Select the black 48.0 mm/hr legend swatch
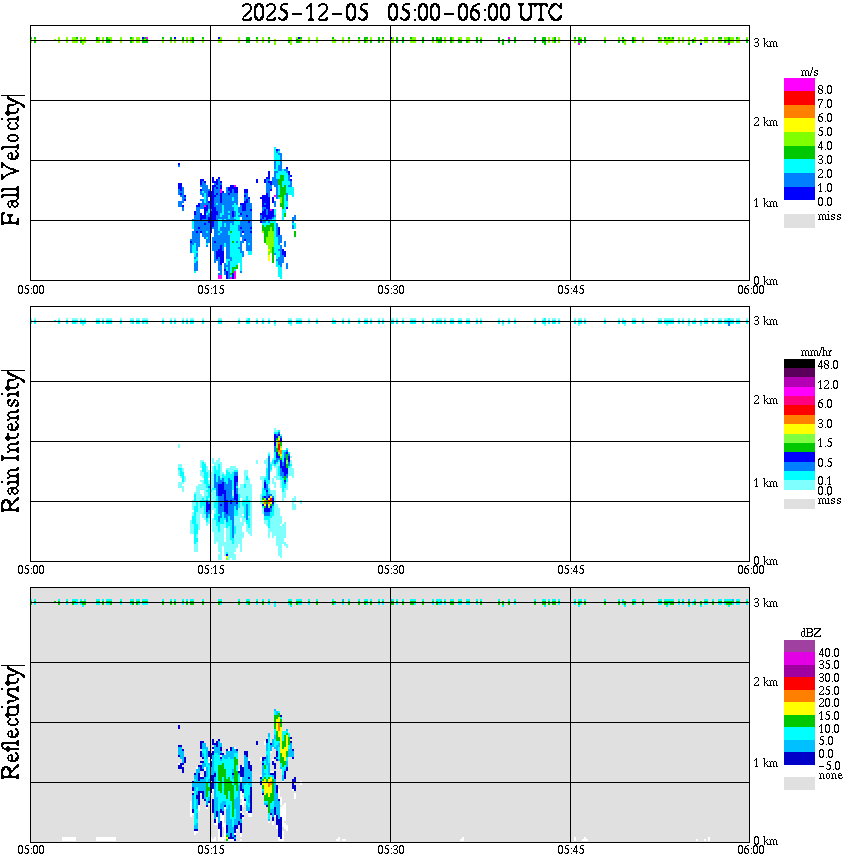850x868 pixels. coord(799,364)
